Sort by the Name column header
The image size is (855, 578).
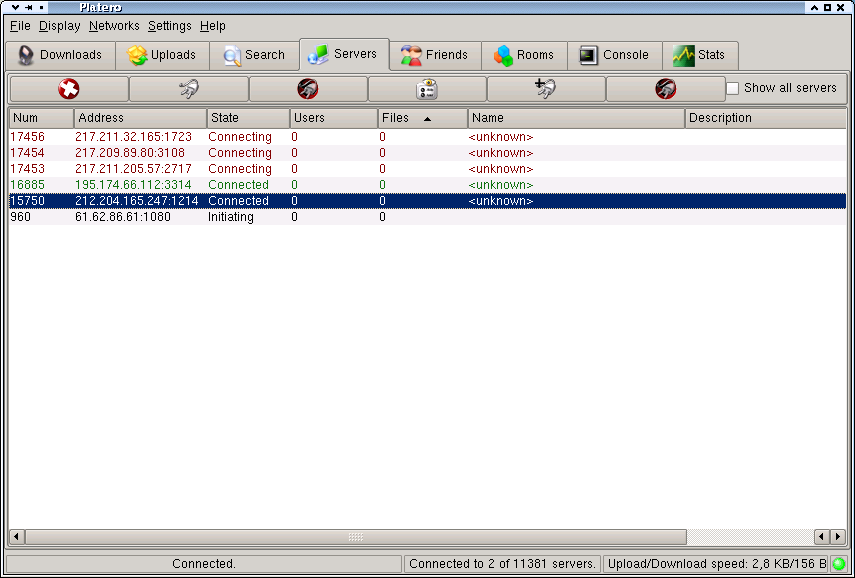coord(576,118)
